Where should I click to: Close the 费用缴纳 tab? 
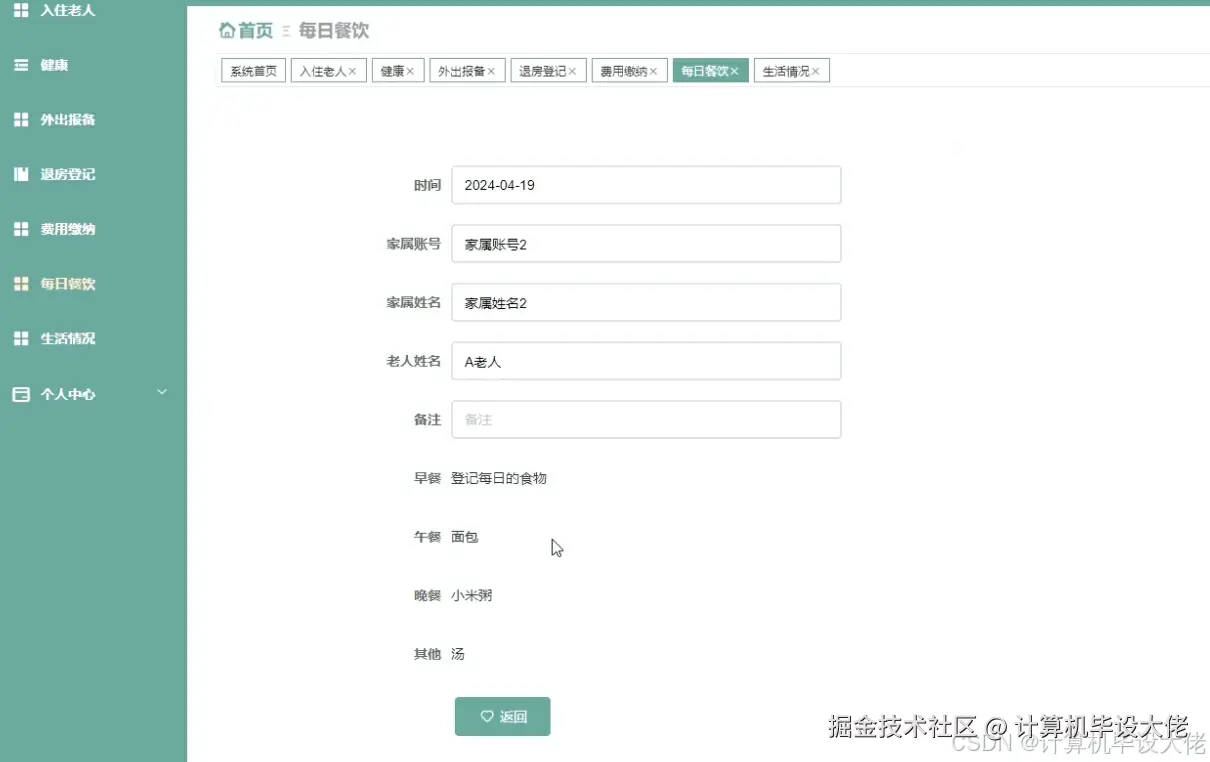point(653,72)
